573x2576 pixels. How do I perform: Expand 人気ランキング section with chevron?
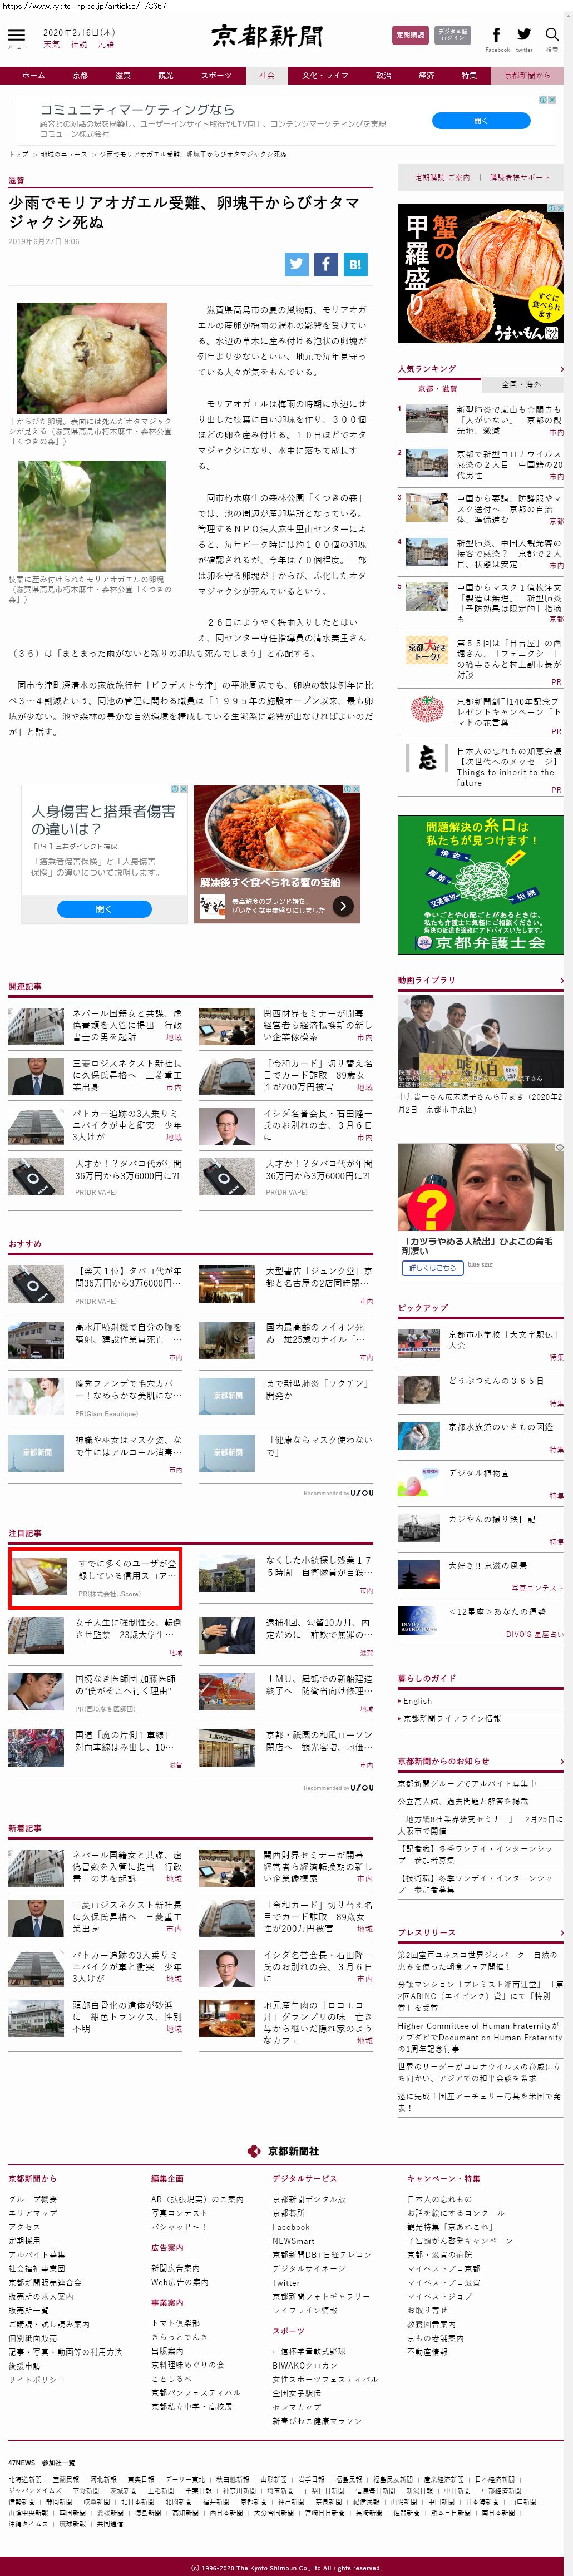tap(561, 369)
